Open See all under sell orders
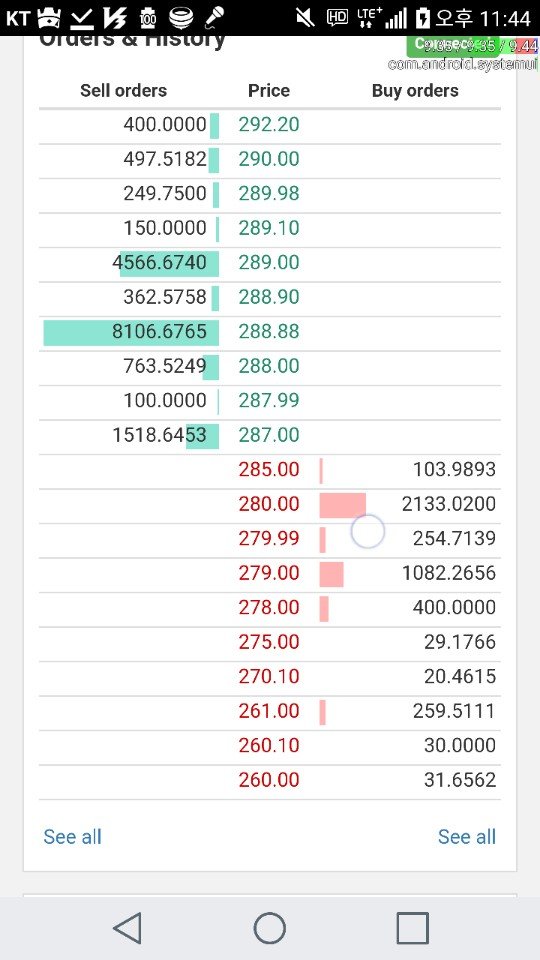Image resolution: width=540 pixels, height=960 pixels. point(72,836)
